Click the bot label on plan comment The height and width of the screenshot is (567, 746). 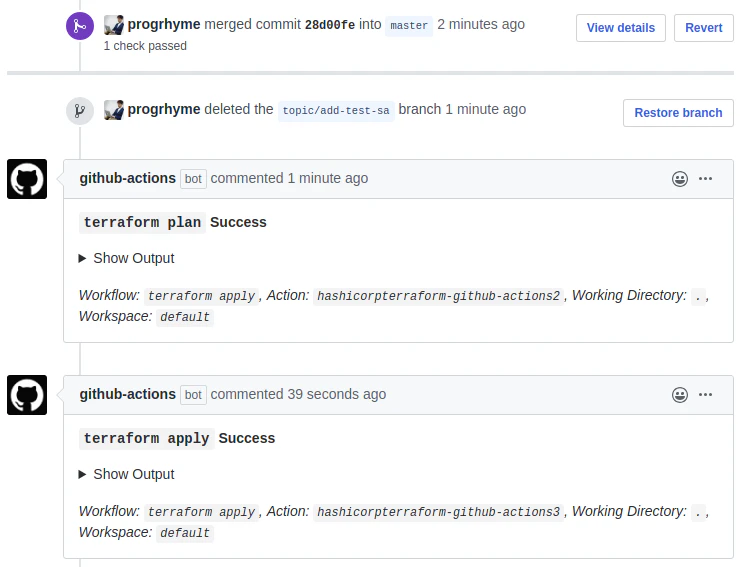tap(193, 179)
